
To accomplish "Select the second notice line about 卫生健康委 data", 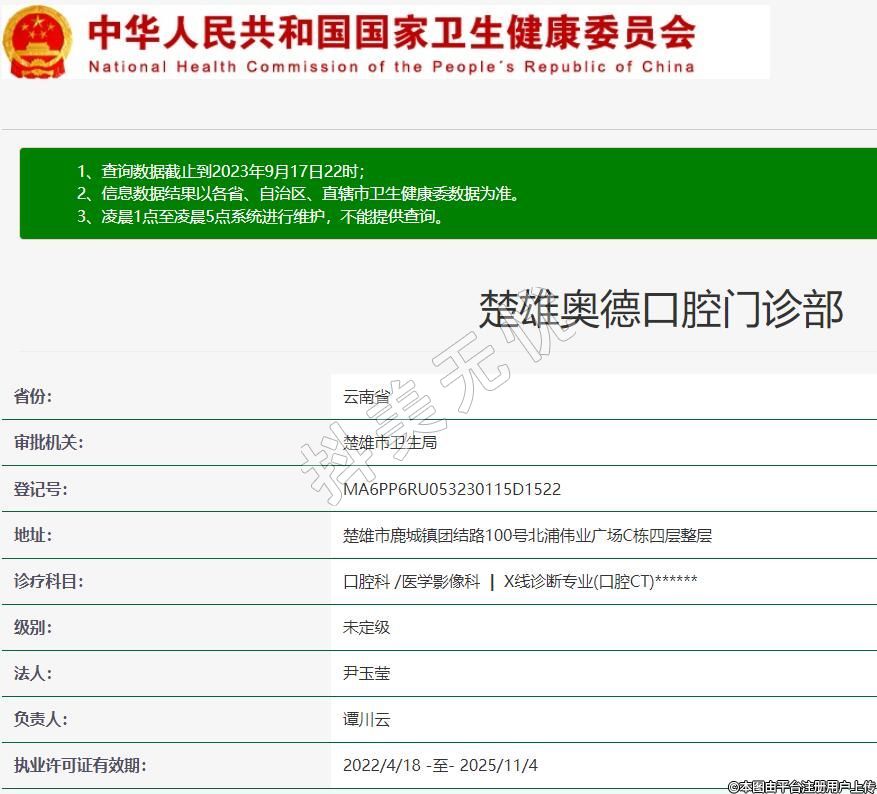I will click(x=298, y=193).
